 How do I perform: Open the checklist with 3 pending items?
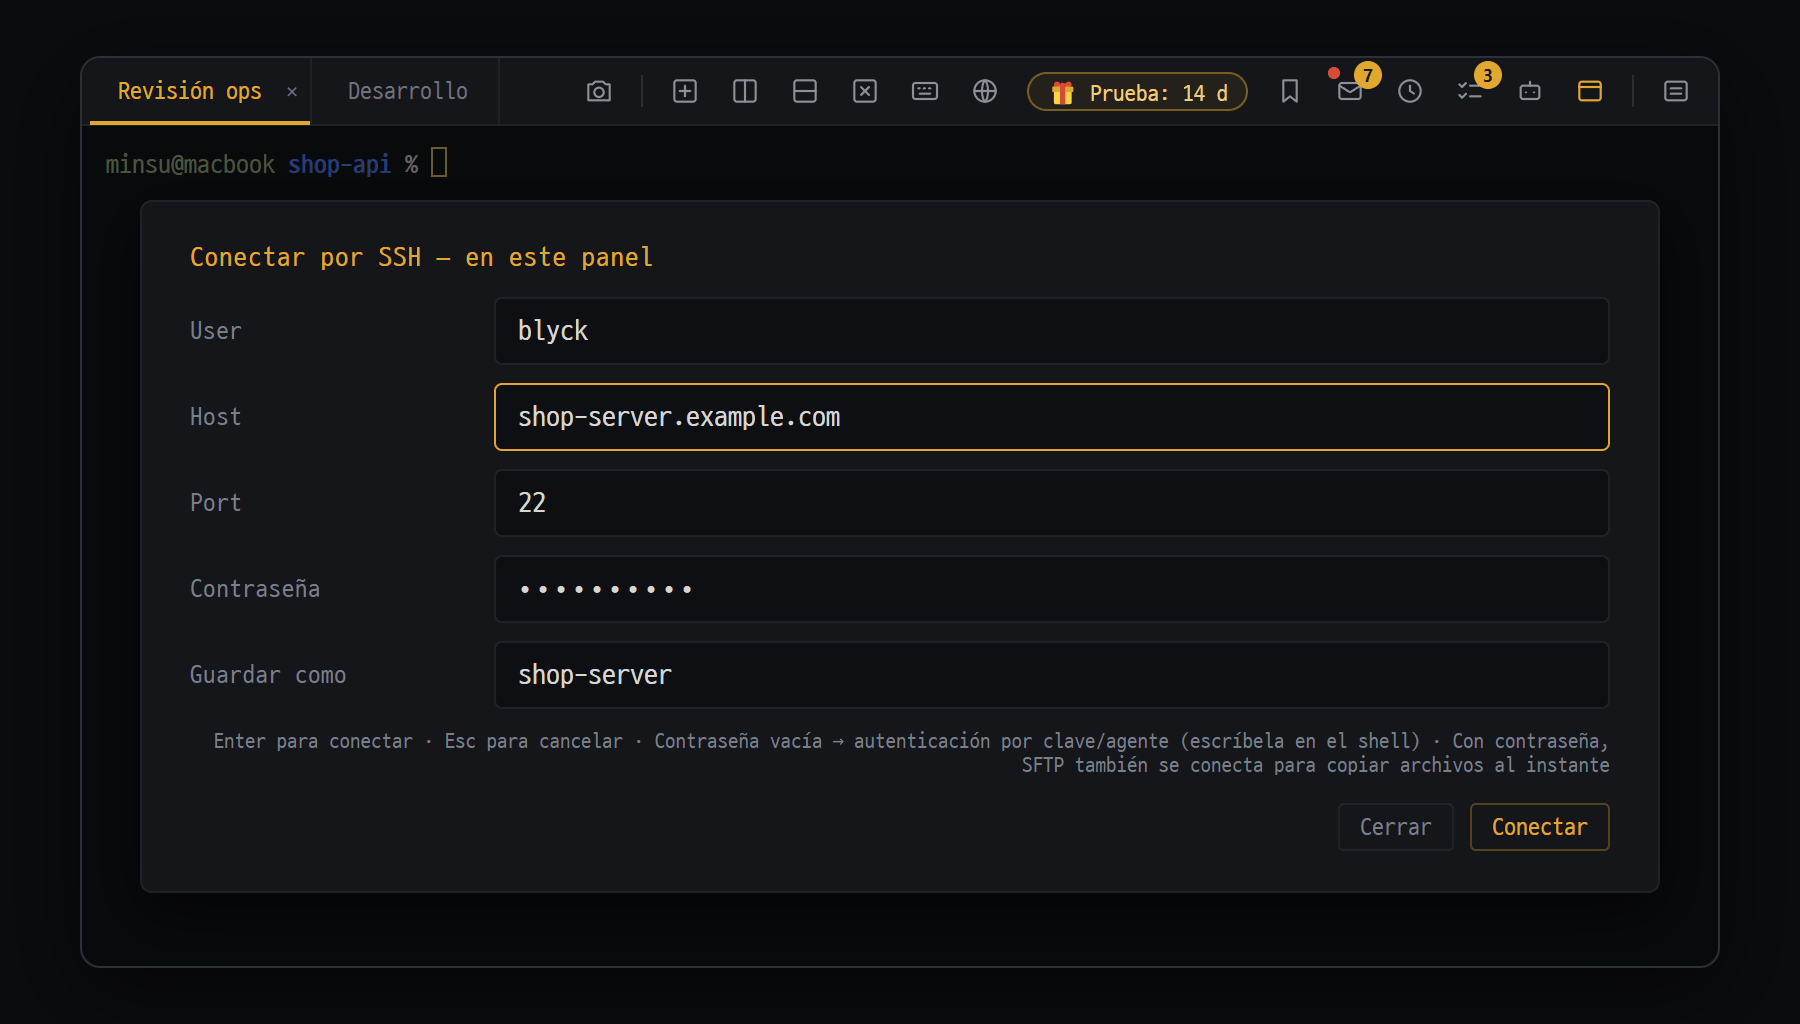click(x=1470, y=92)
